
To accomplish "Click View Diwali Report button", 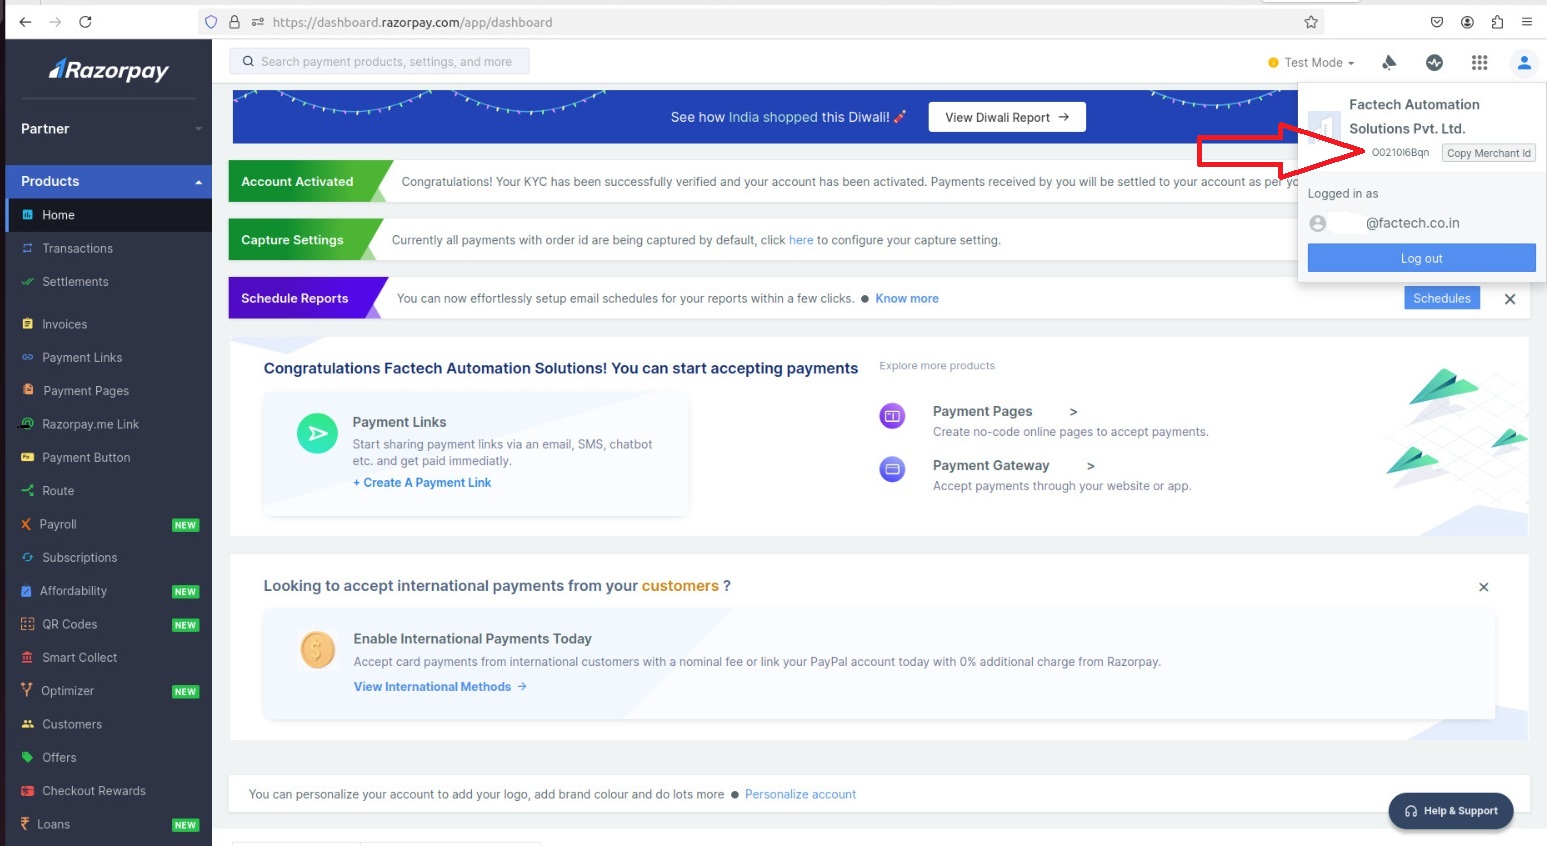I will click(x=1007, y=117).
